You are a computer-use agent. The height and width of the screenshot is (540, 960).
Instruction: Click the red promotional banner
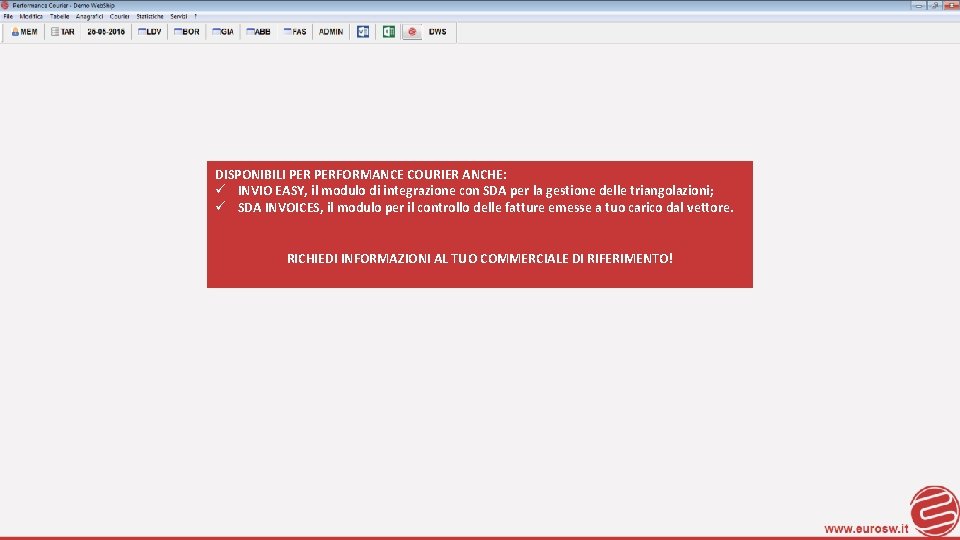point(479,225)
